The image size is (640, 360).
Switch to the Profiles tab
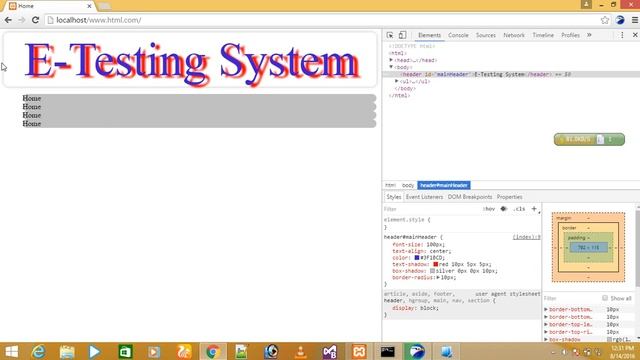570,35
